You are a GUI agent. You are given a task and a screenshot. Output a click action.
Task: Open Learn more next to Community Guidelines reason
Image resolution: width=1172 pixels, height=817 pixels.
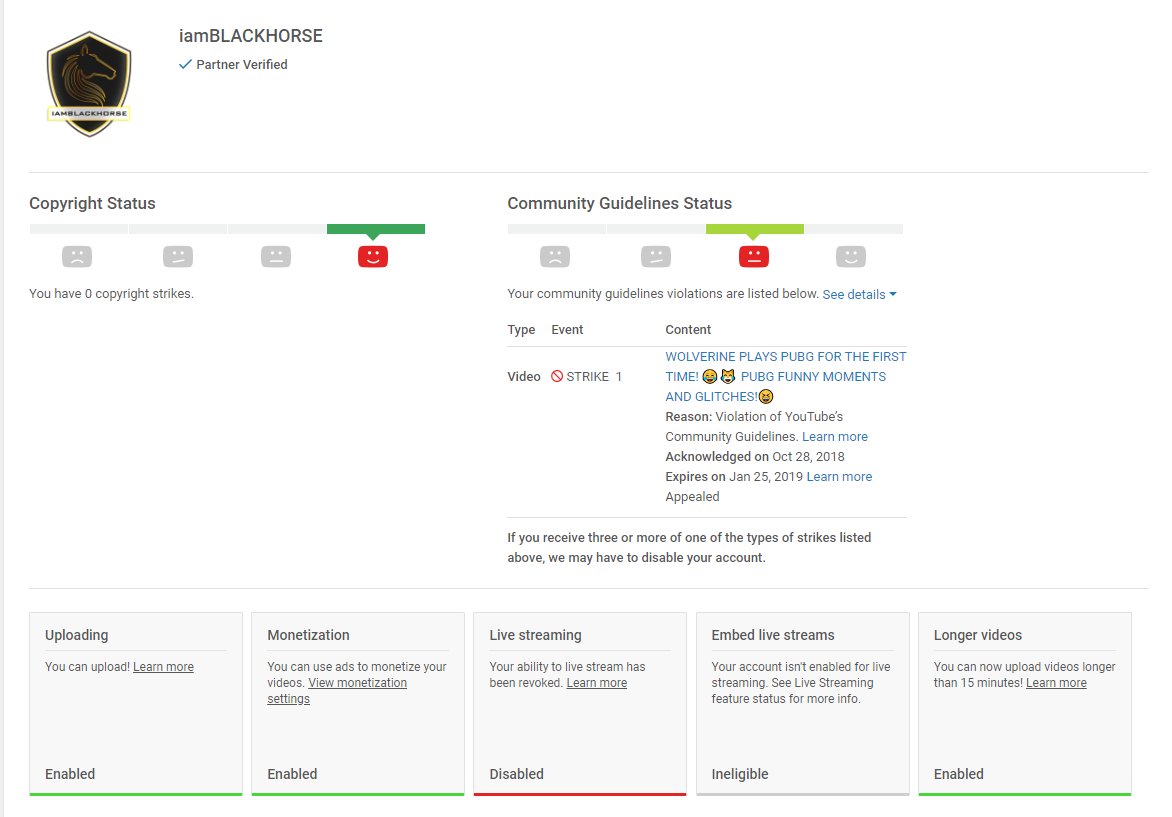coord(835,437)
